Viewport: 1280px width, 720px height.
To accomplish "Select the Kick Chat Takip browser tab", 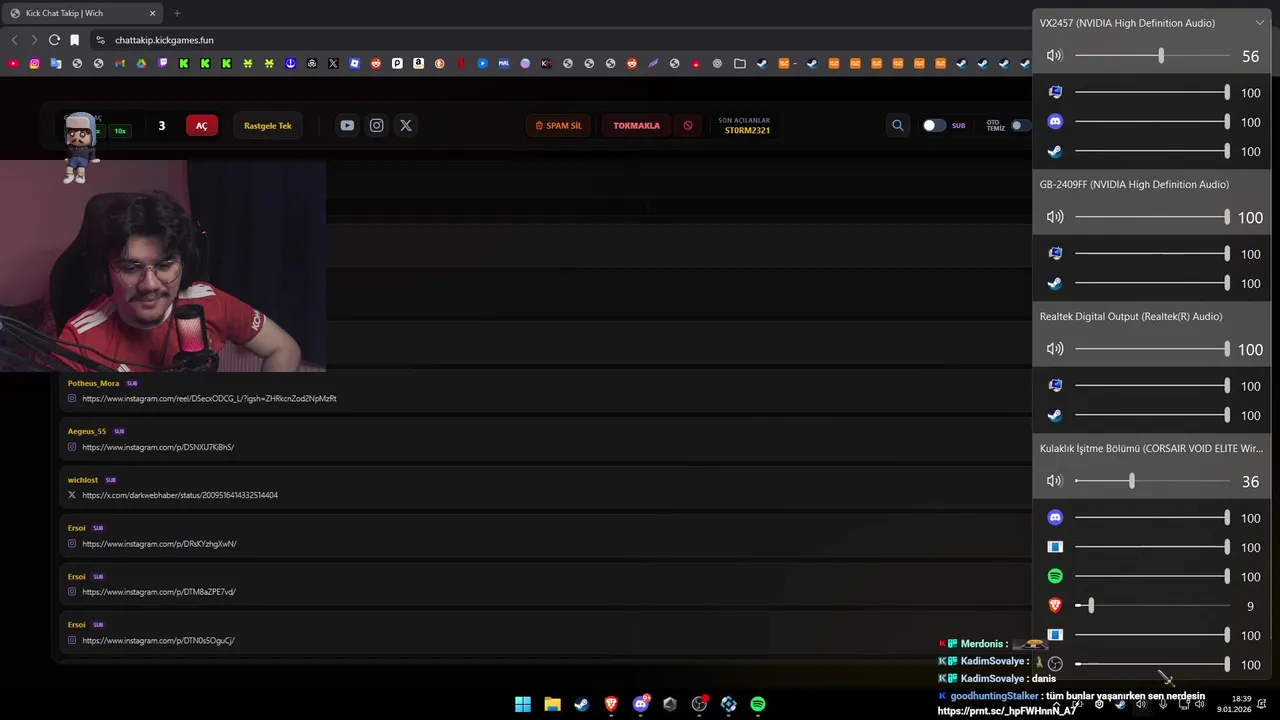I will [x=83, y=13].
